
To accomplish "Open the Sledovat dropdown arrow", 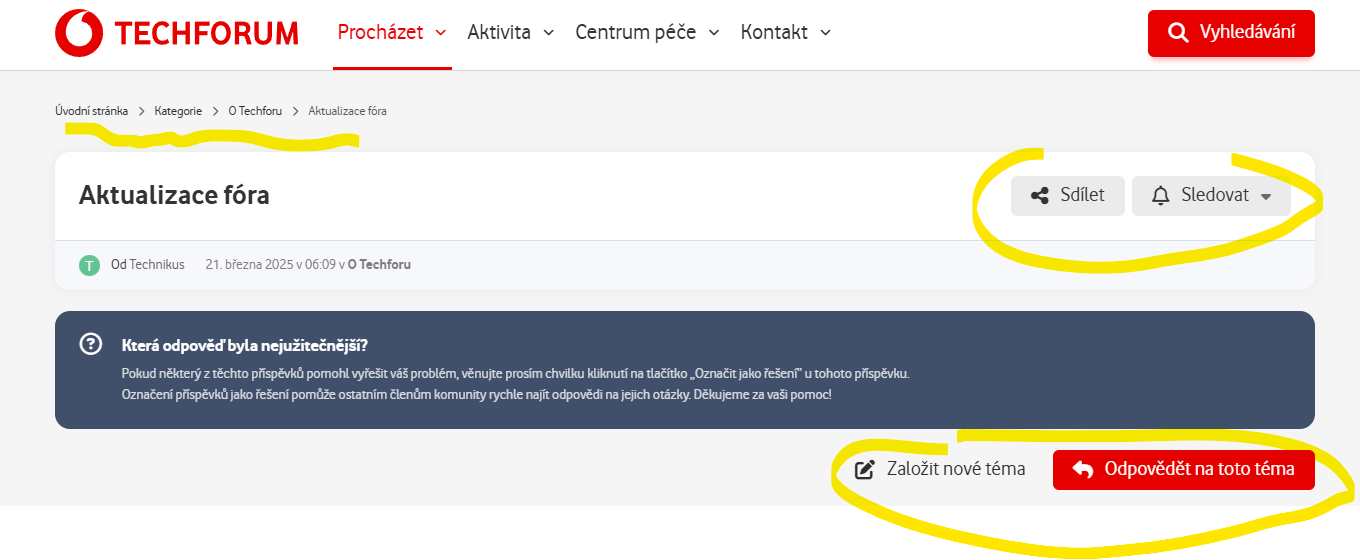I will click(1266, 197).
